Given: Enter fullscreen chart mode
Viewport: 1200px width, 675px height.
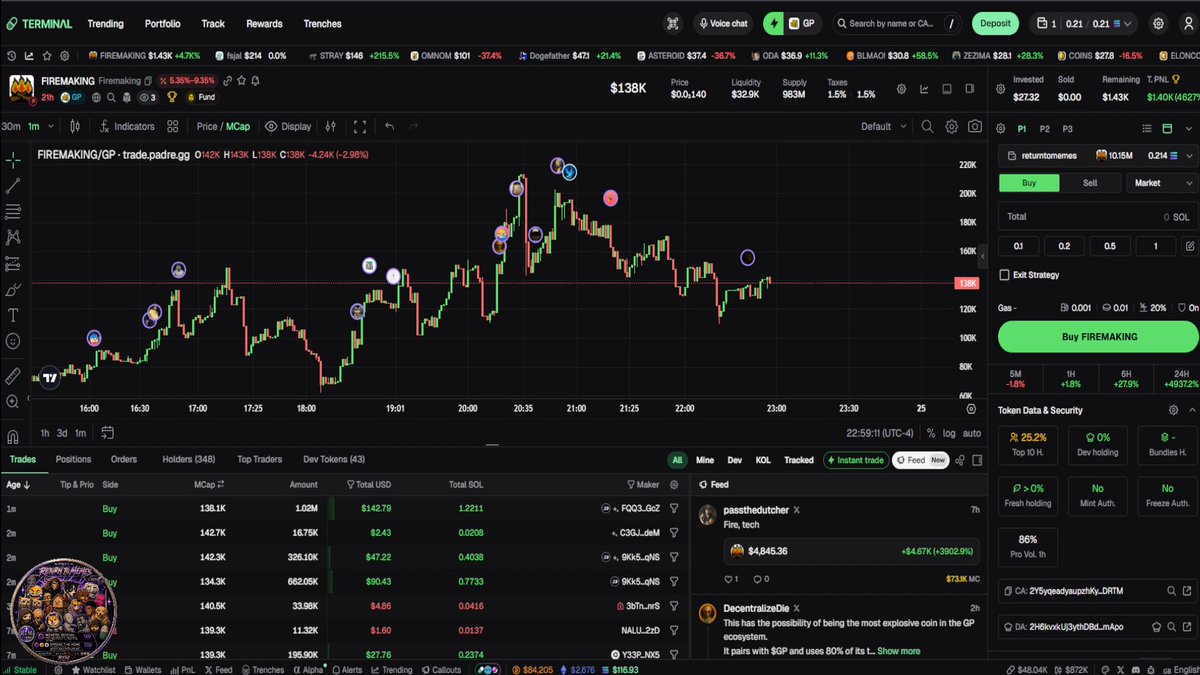Looking at the screenshot, I should point(361,127).
